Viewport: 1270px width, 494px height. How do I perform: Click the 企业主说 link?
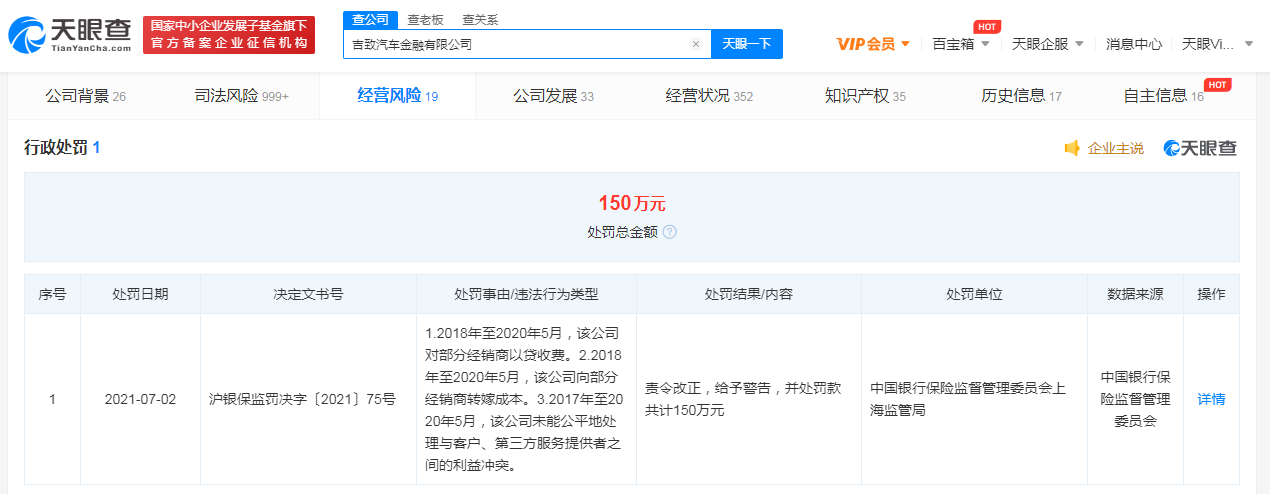(x=1115, y=148)
